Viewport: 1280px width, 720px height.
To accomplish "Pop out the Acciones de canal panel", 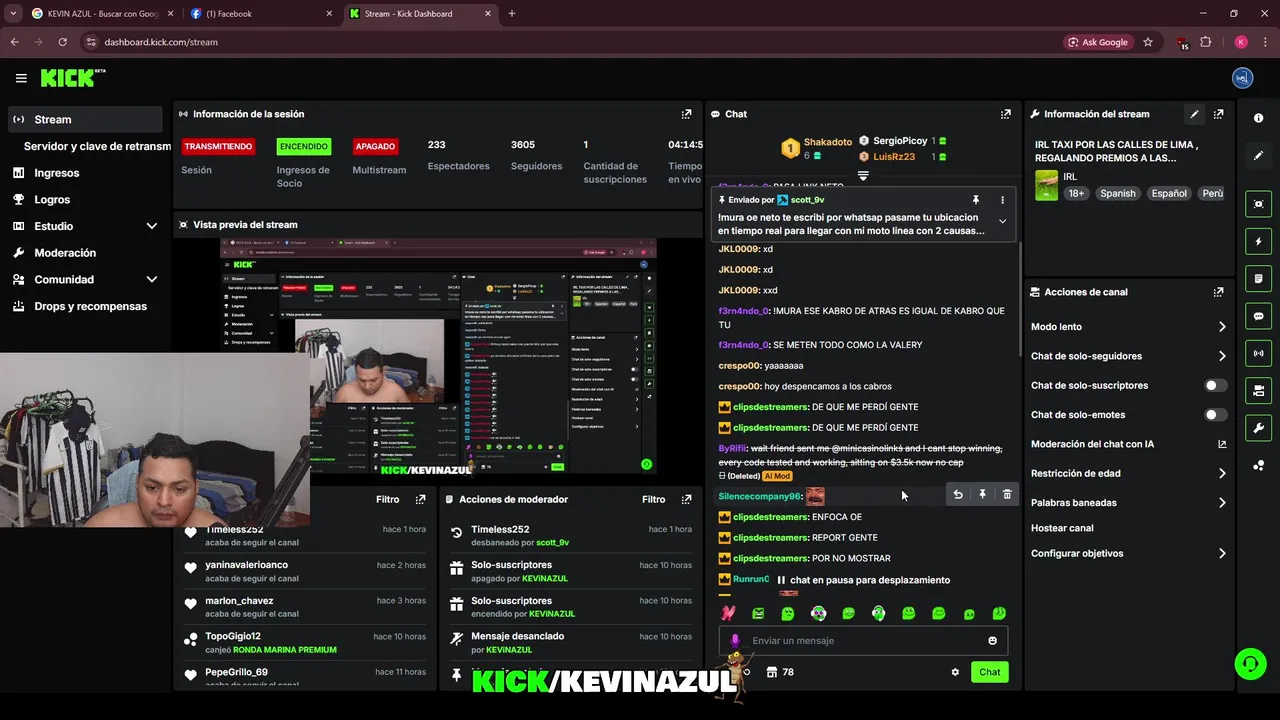I will [x=1218, y=292].
